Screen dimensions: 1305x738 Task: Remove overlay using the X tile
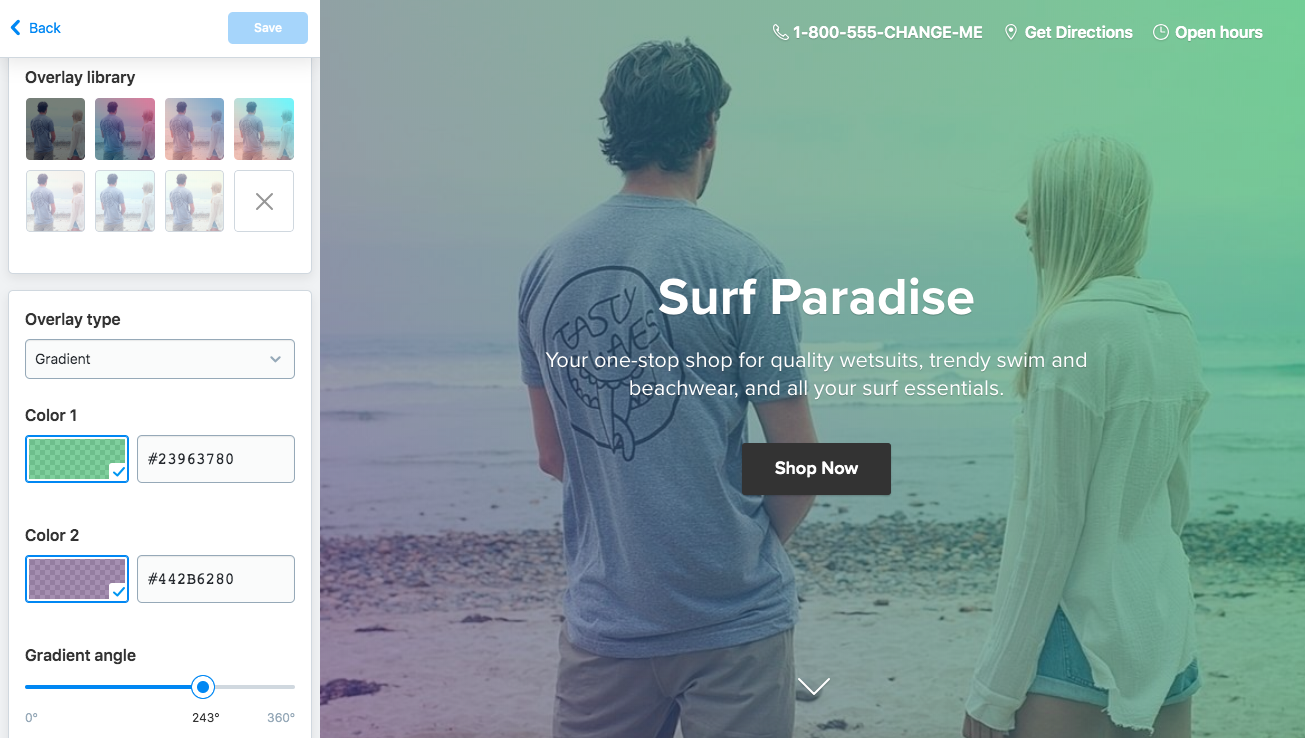(264, 201)
